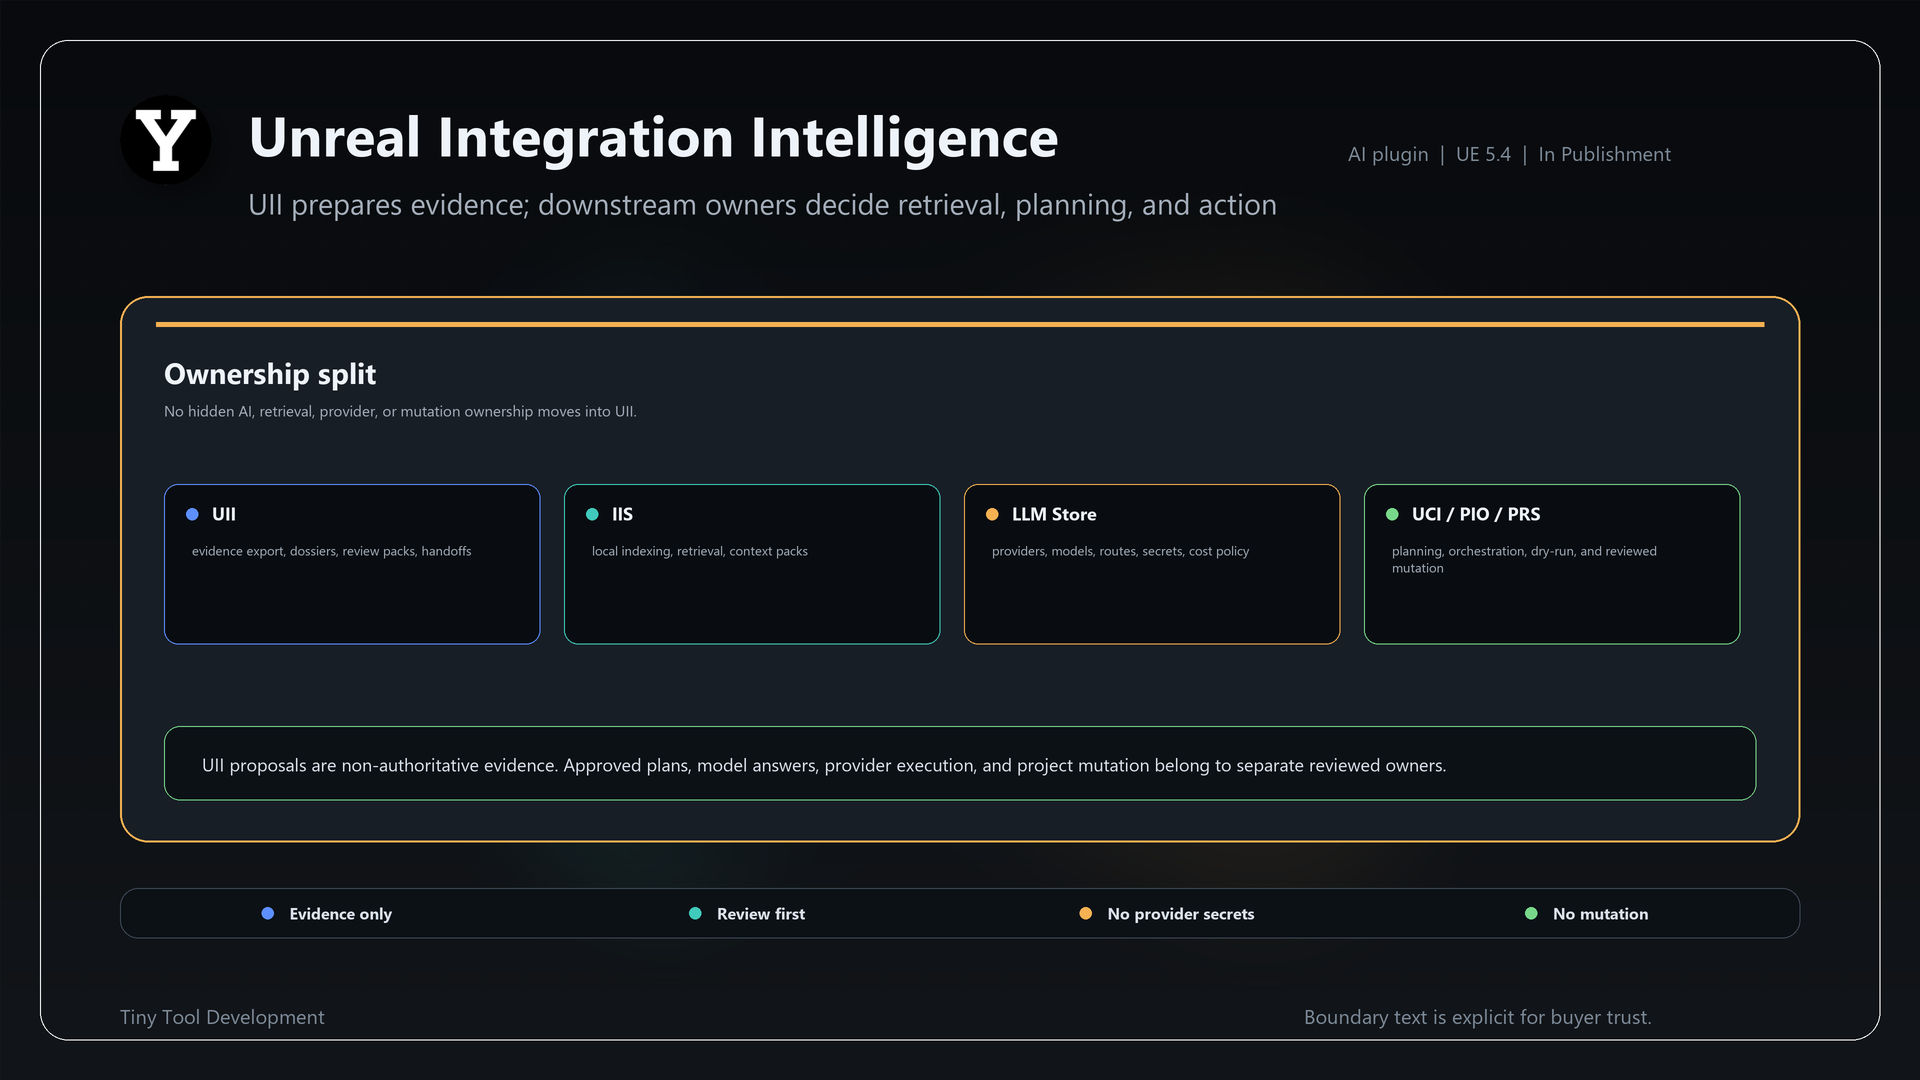Click 'evidence export, dossiers, review packs, handoffs'
The height and width of the screenshot is (1080, 1920).
(x=332, y=551)
